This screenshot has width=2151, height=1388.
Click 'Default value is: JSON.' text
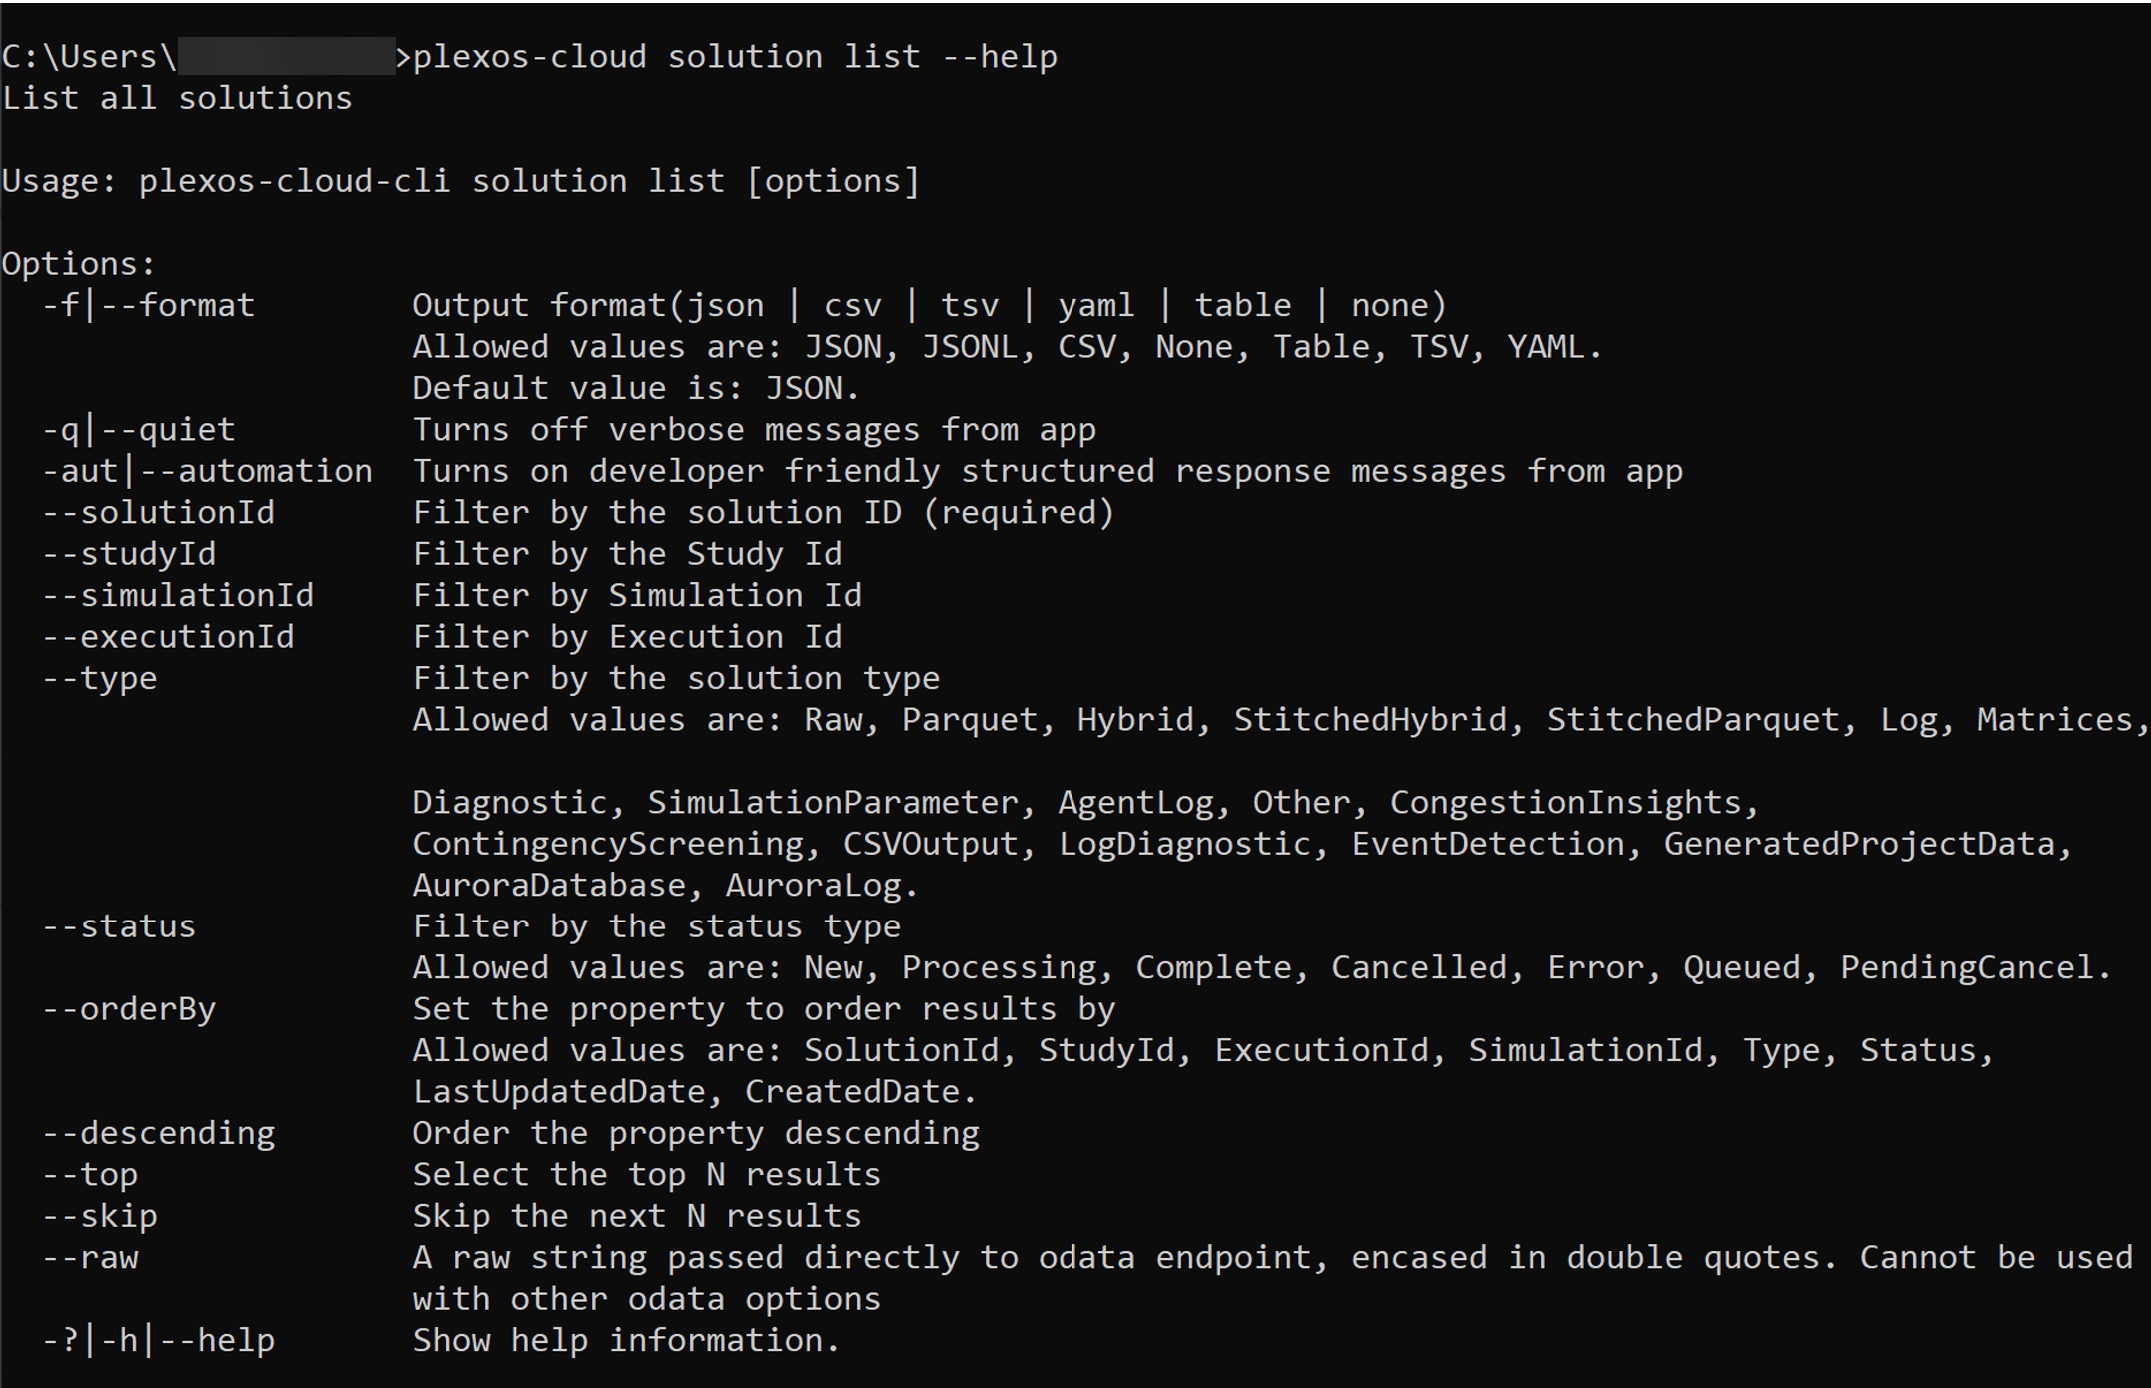pos(636,388)
